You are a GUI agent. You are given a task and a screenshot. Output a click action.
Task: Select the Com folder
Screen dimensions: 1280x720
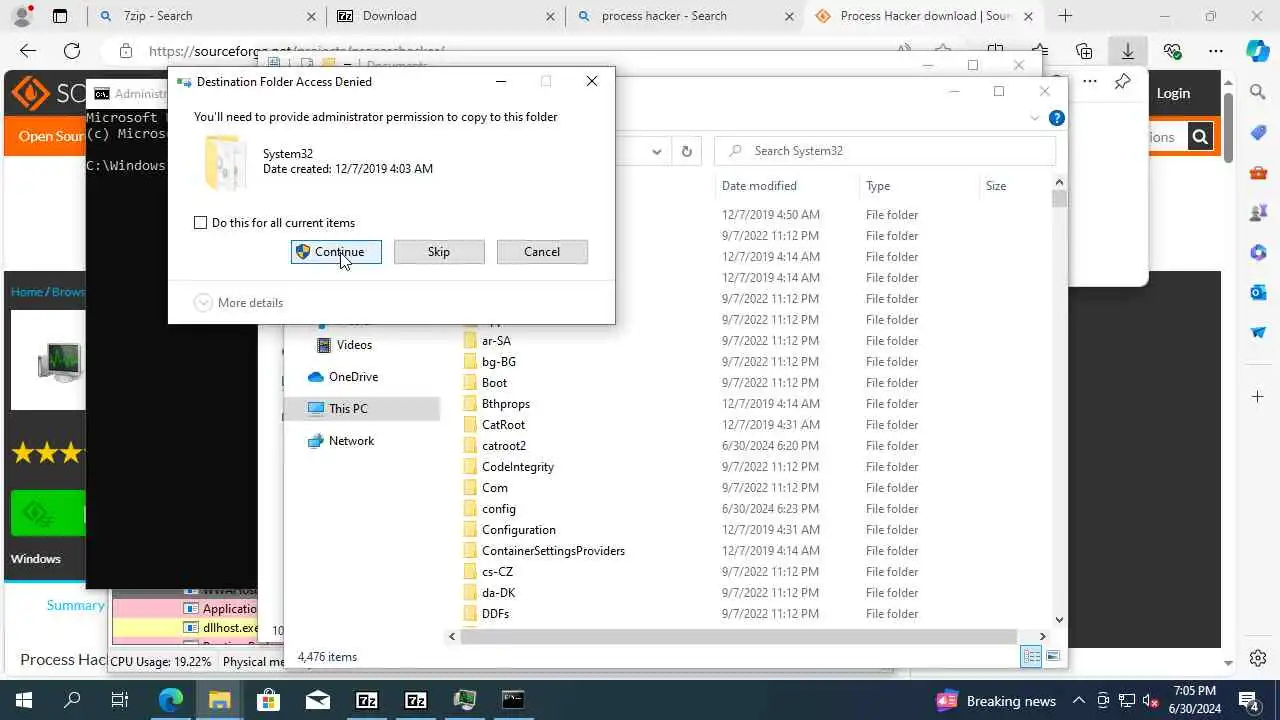[x=494, y=488]
